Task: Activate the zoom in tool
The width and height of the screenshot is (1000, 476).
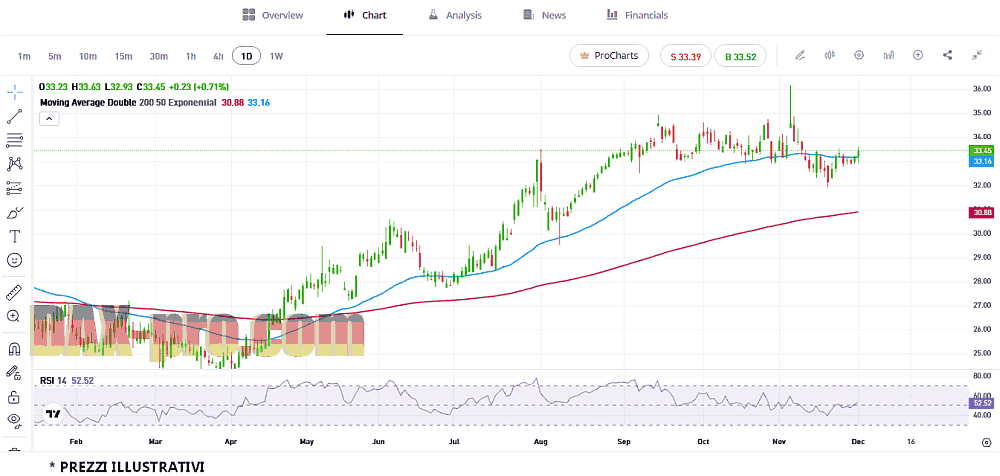Action: click(15, 316)
